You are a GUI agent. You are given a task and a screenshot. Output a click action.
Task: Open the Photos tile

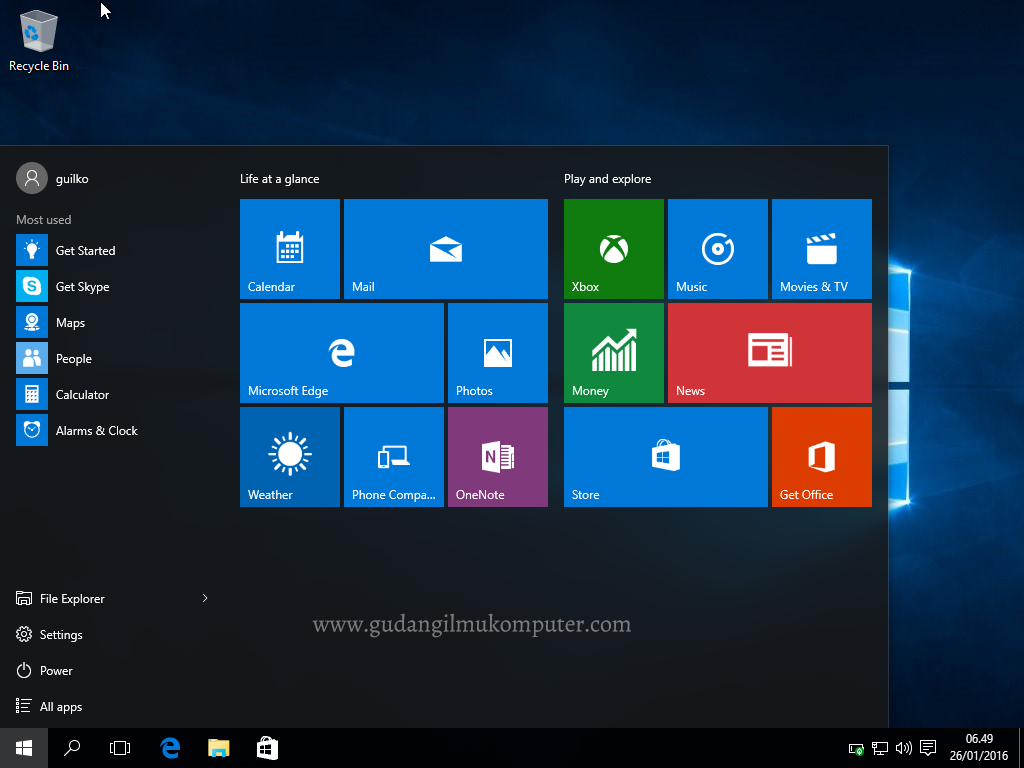click(x=497, y=352)
